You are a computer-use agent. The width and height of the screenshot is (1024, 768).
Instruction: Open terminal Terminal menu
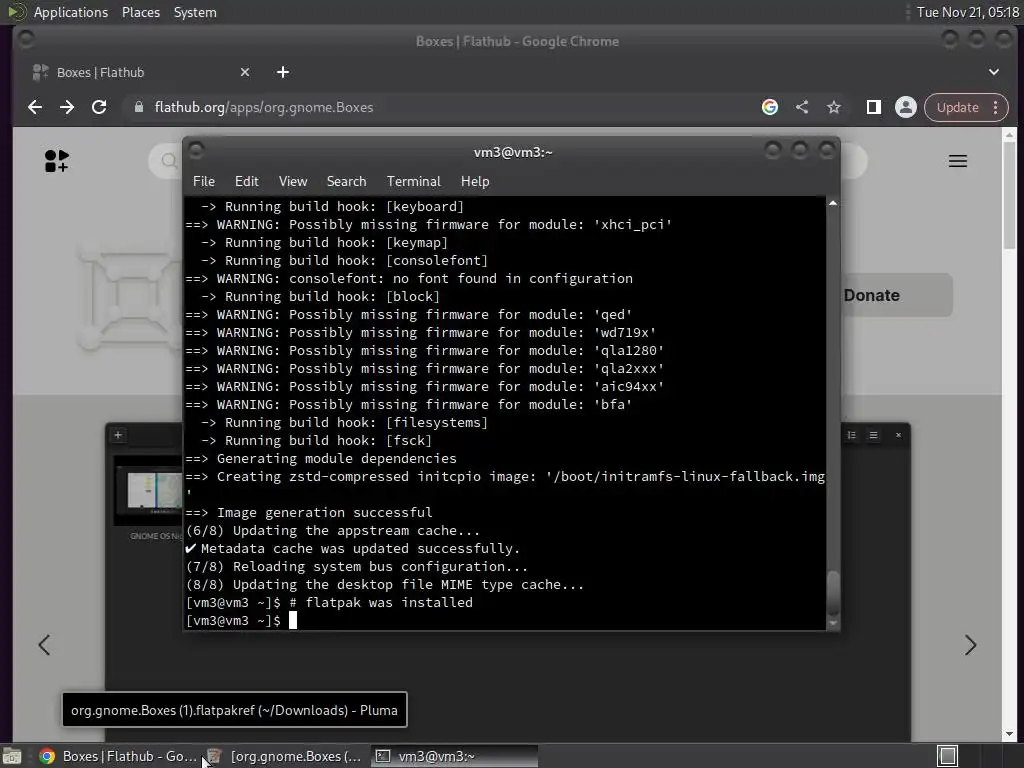pos(413,182)
